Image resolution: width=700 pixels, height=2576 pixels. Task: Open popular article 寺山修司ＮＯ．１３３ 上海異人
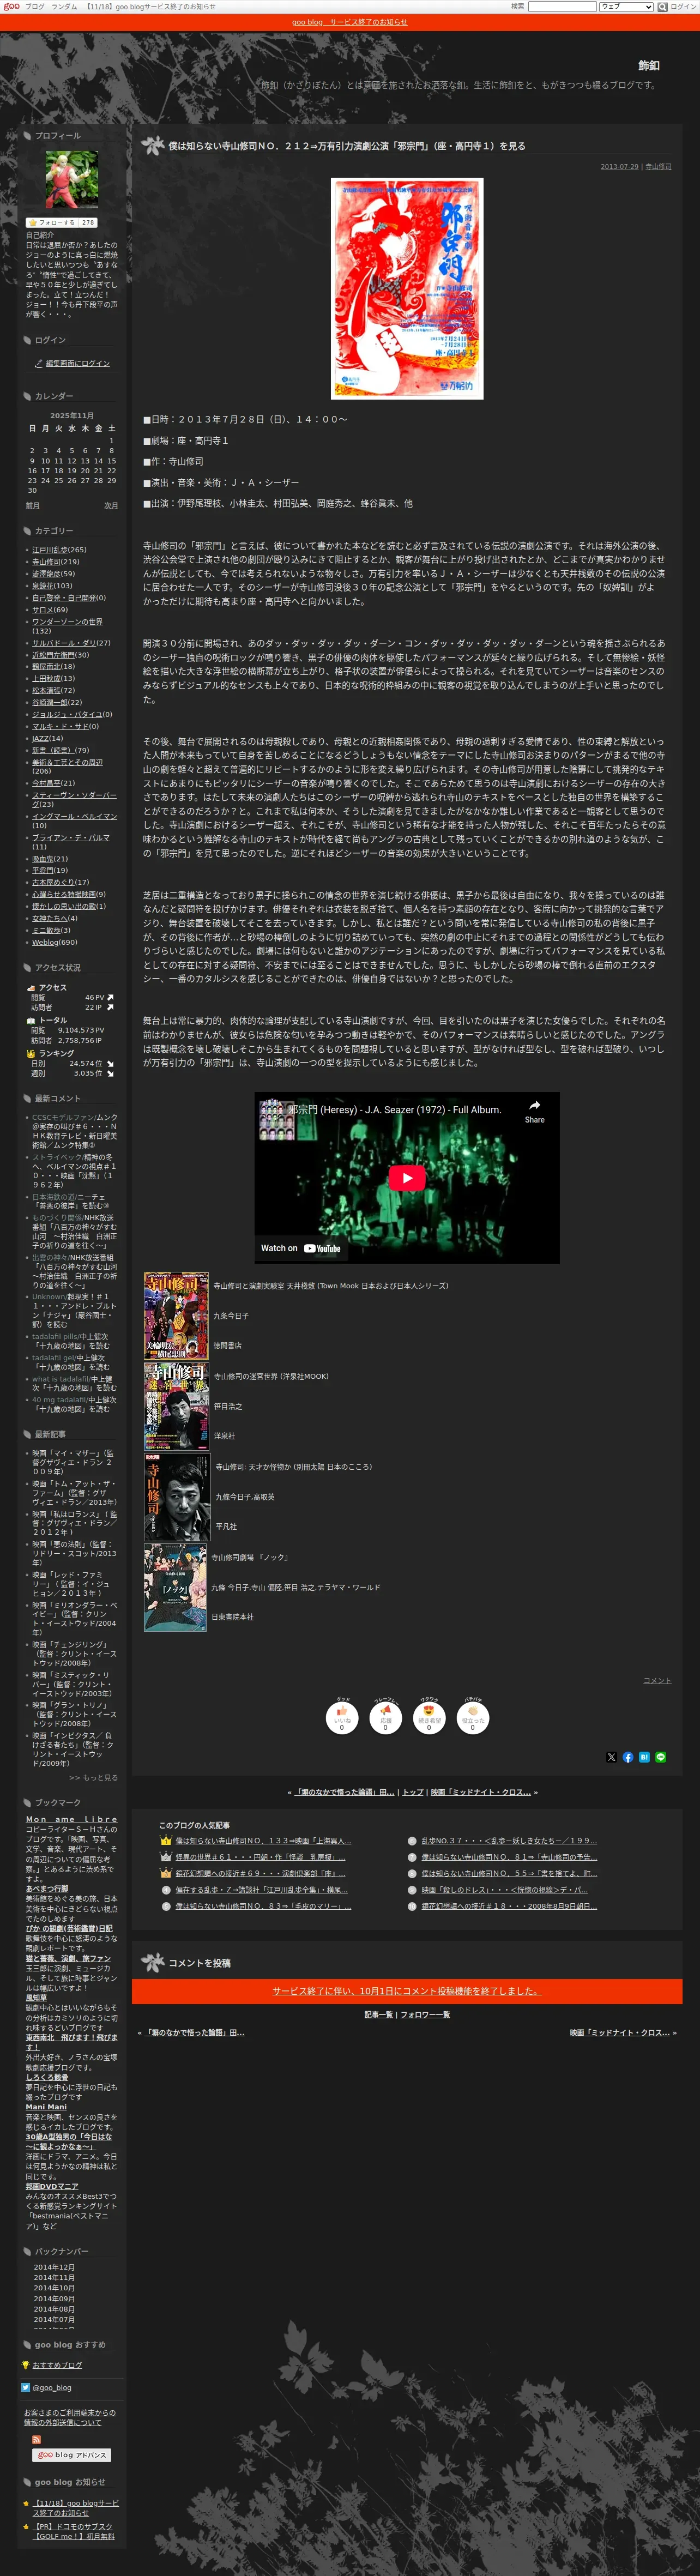pos(263,1840)
